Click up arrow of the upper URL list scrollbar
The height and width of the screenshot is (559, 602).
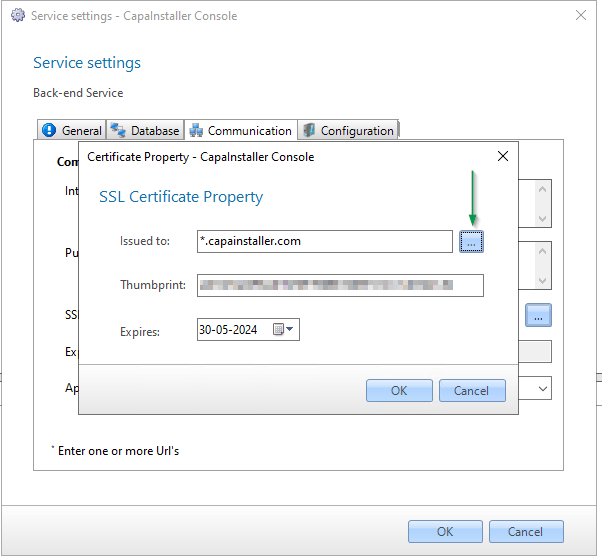click(x=542, y=189)
